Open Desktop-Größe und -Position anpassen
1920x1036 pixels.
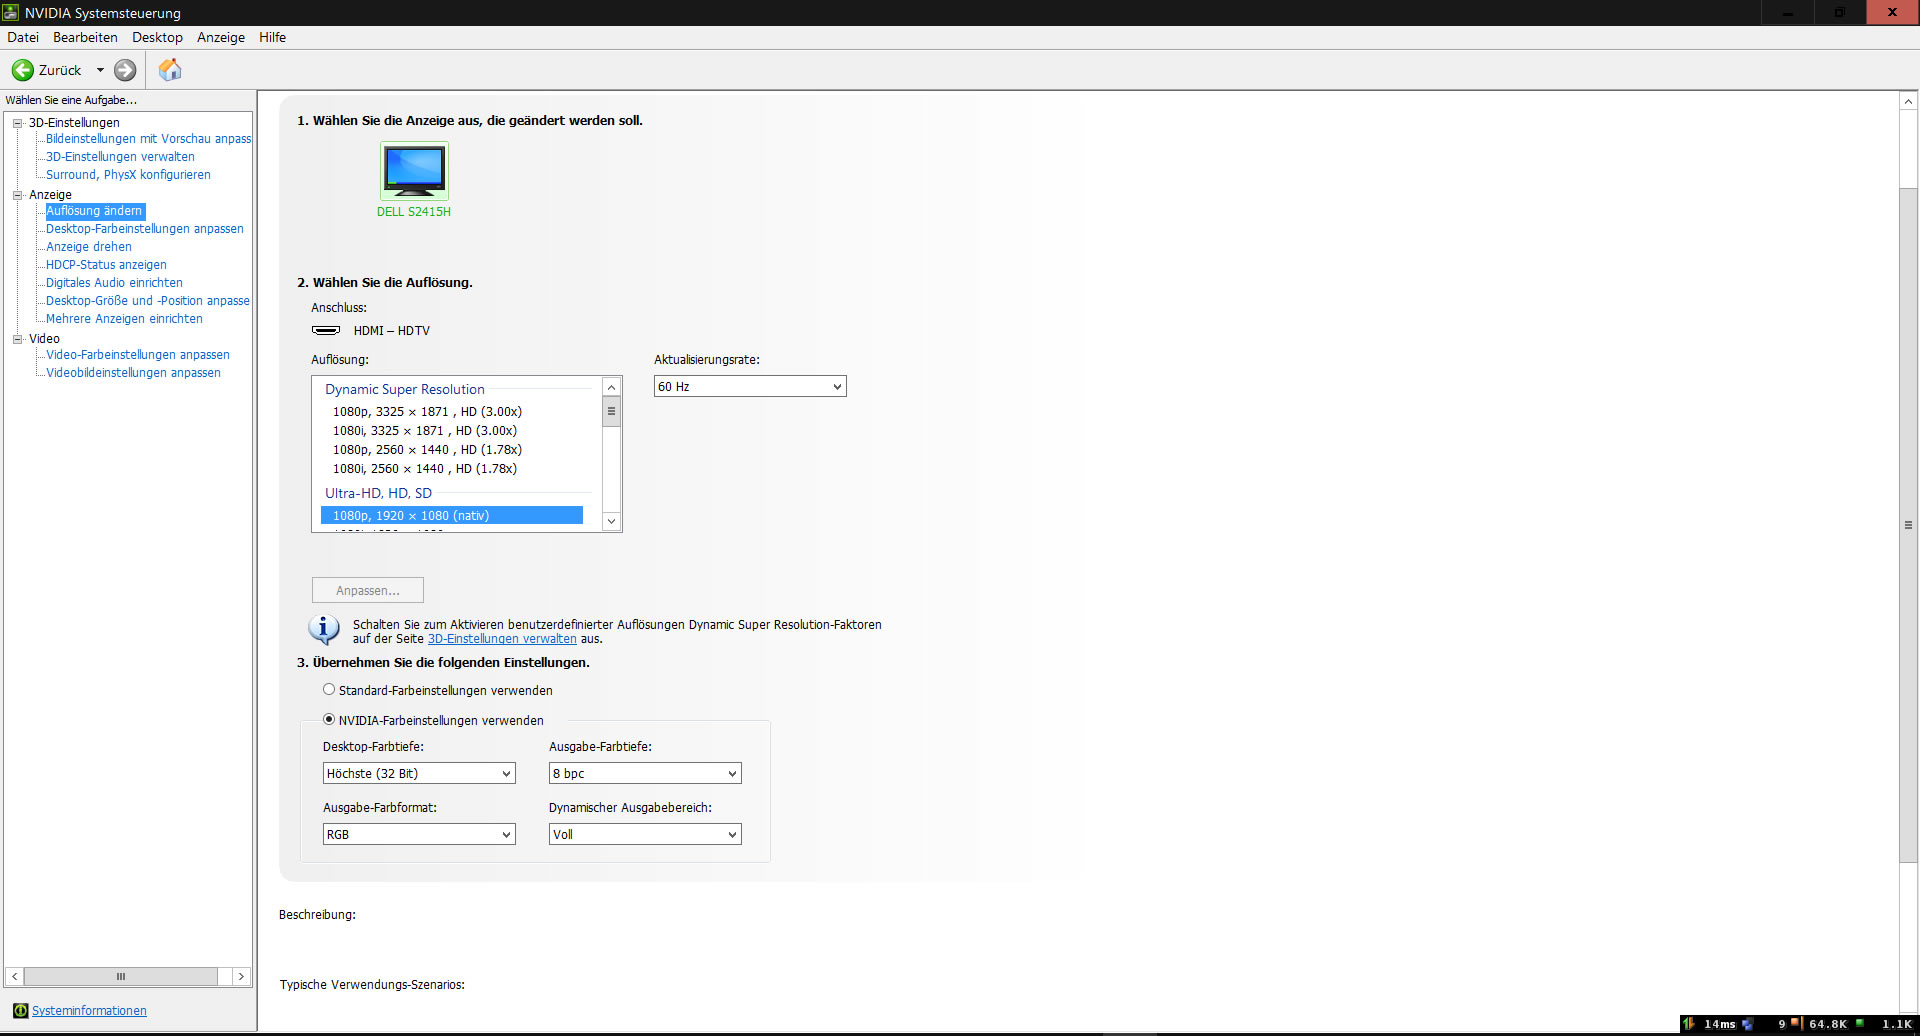(x=148, y=301)
